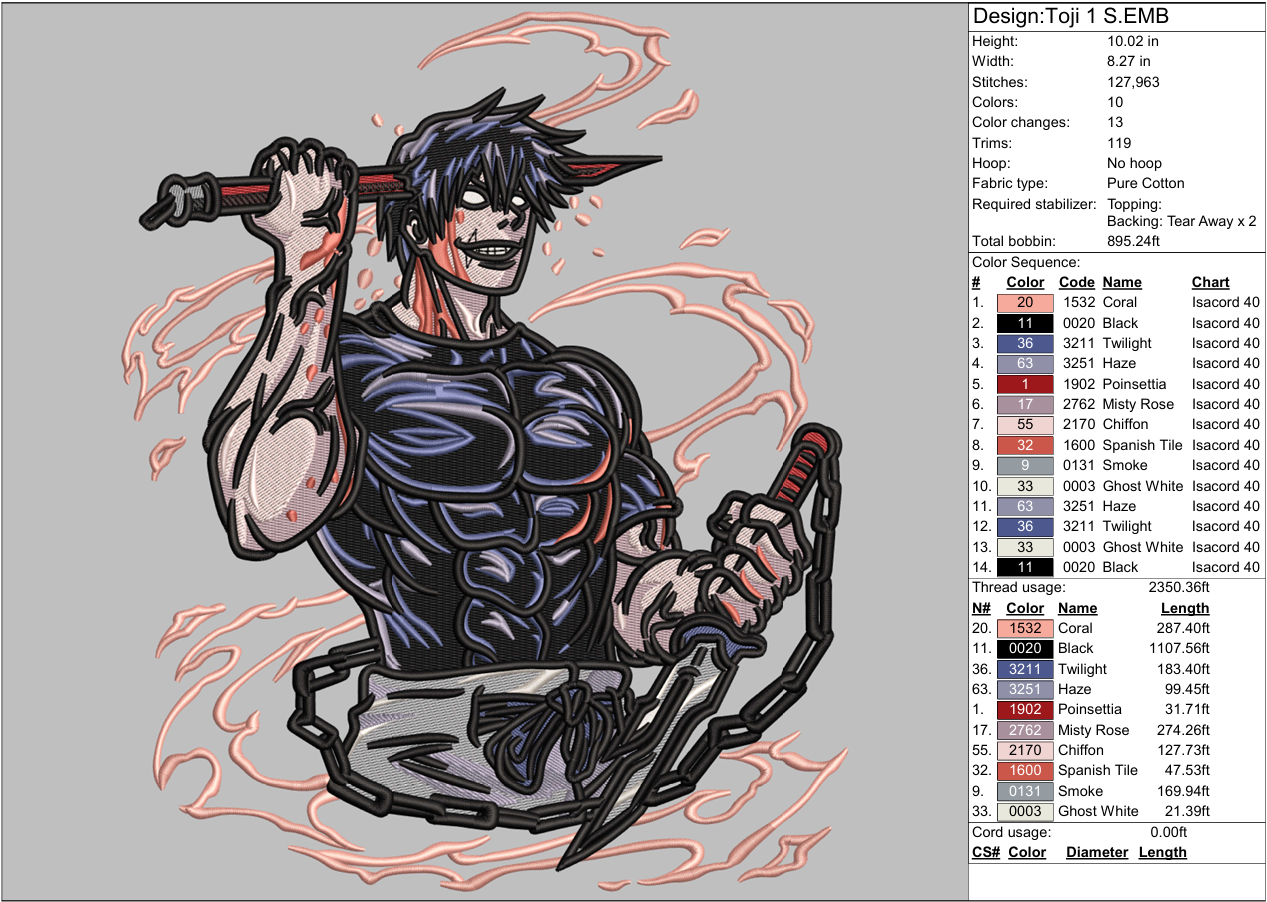This screenshot has height=902, width=1267.
Task: Click the 1532 Coral swatch under Thread usage
Action: pos(1025,628)
